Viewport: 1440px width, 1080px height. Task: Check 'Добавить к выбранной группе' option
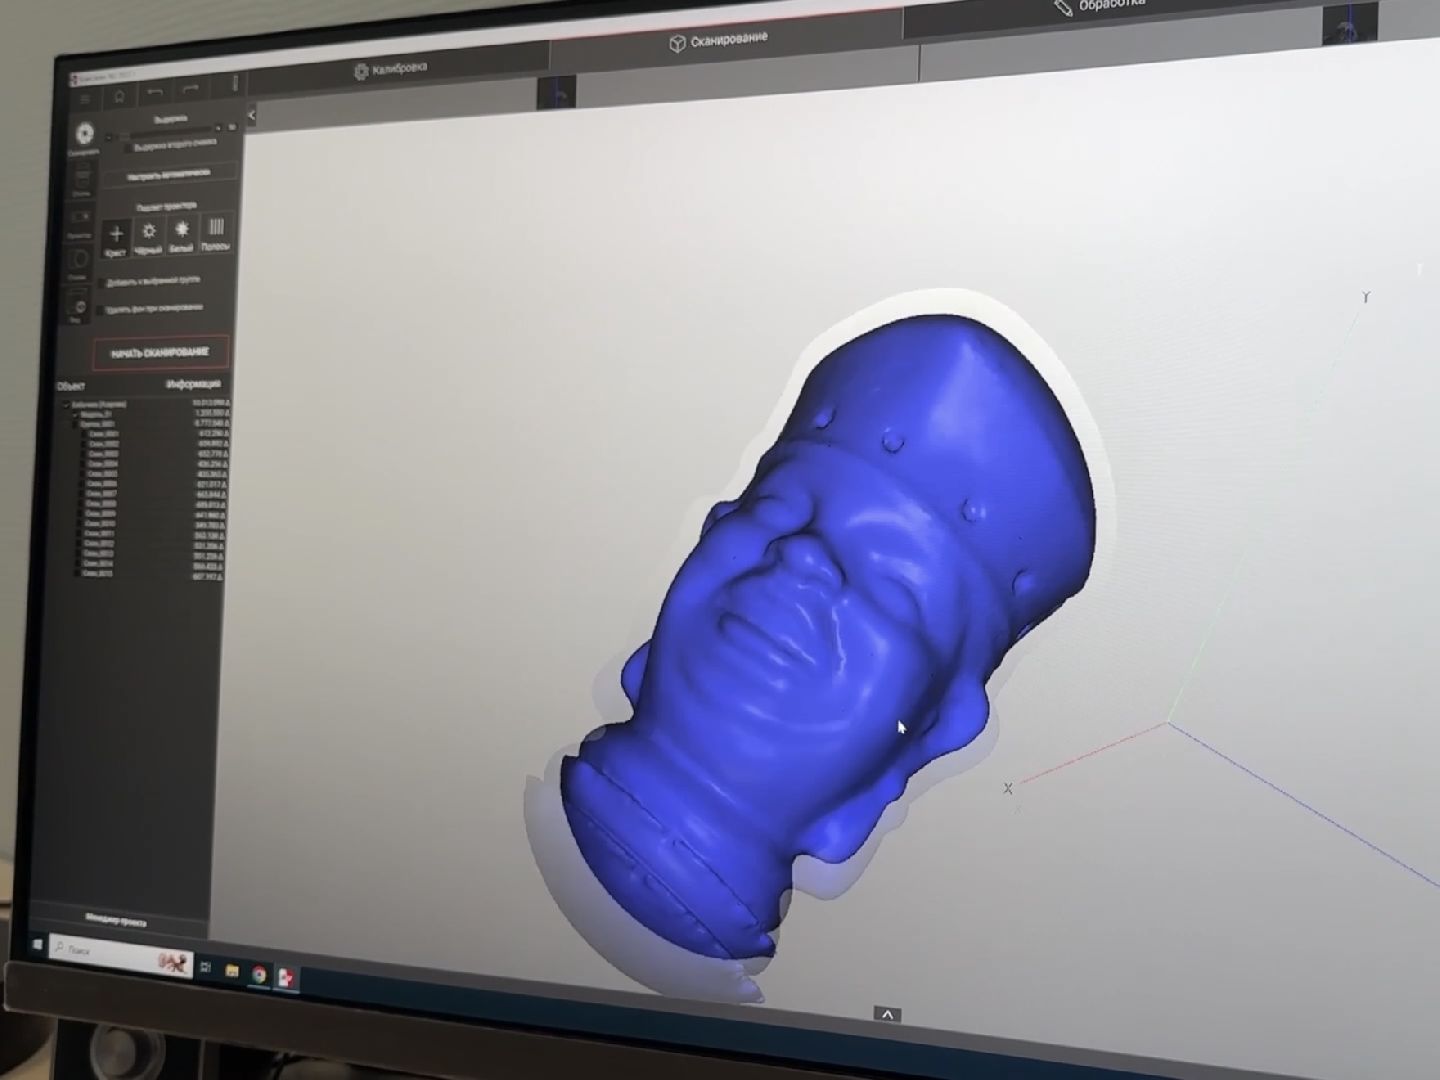[101, 285]
